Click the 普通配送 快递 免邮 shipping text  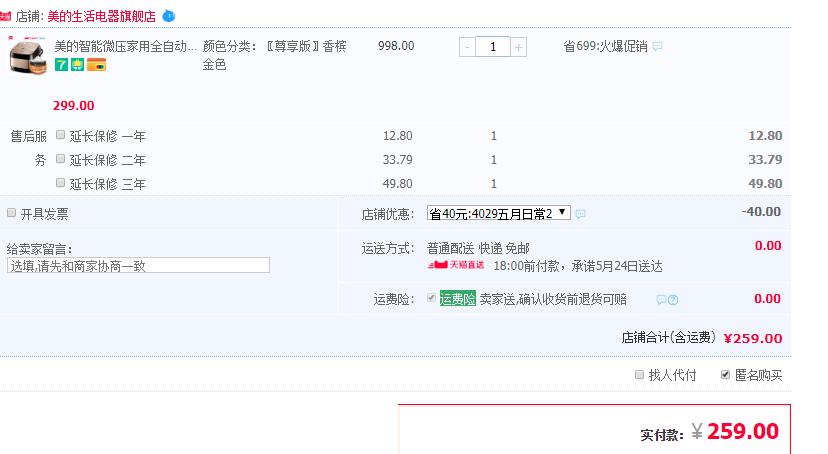click(478, 248)
